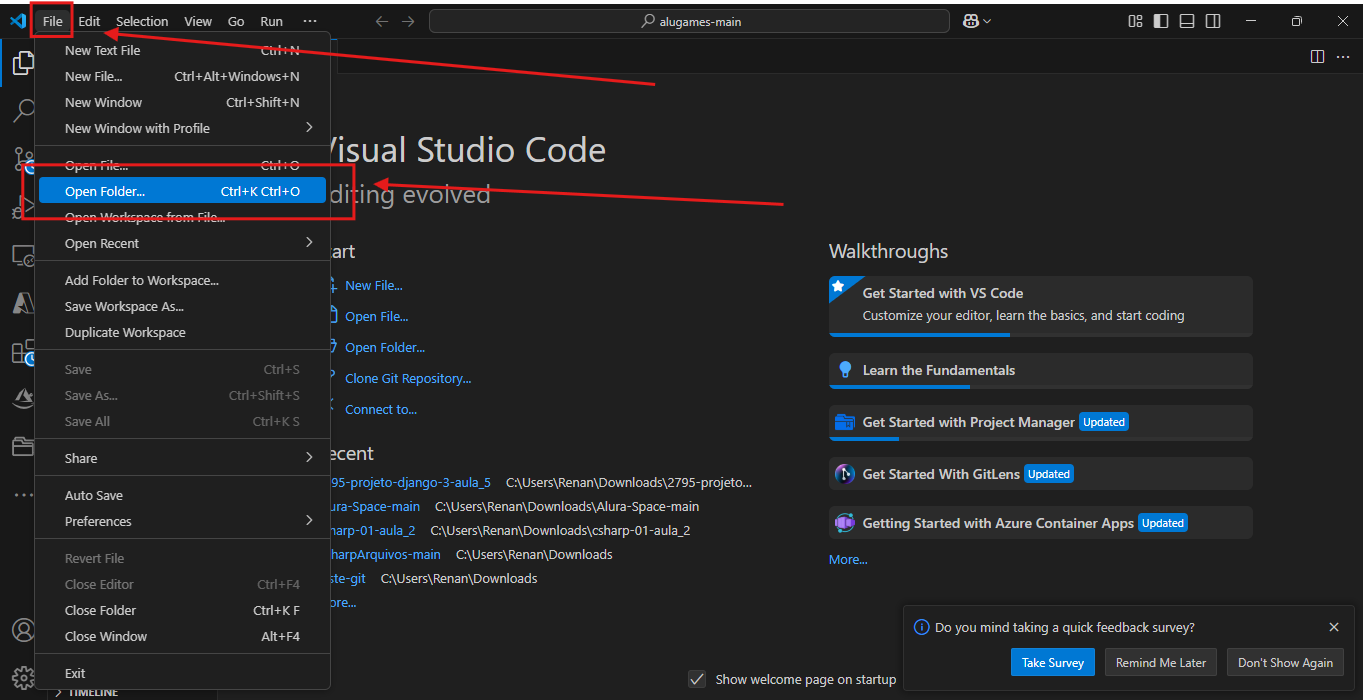Choose Duplicate Workspace
1363x700 pixels.
pos(182,332)
